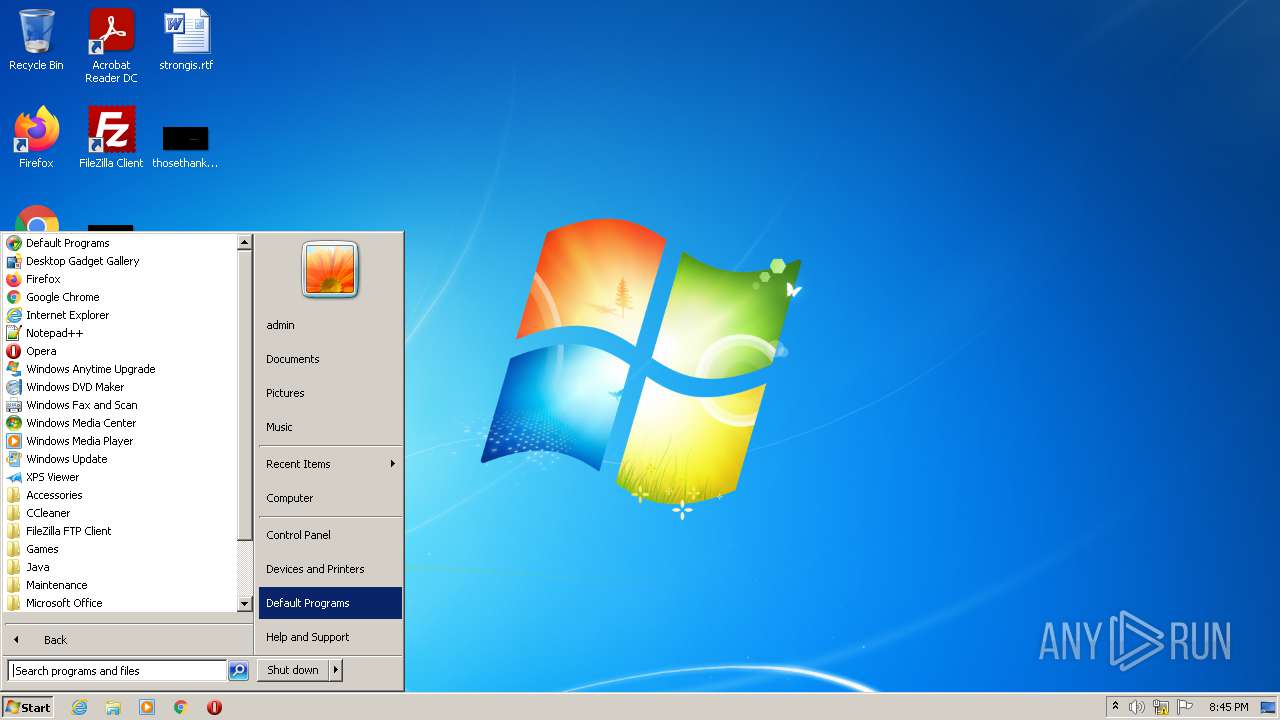This screenshot has height=720, width=1280.
Task: Click the Shut down button
Action: (x=293, y=670)
